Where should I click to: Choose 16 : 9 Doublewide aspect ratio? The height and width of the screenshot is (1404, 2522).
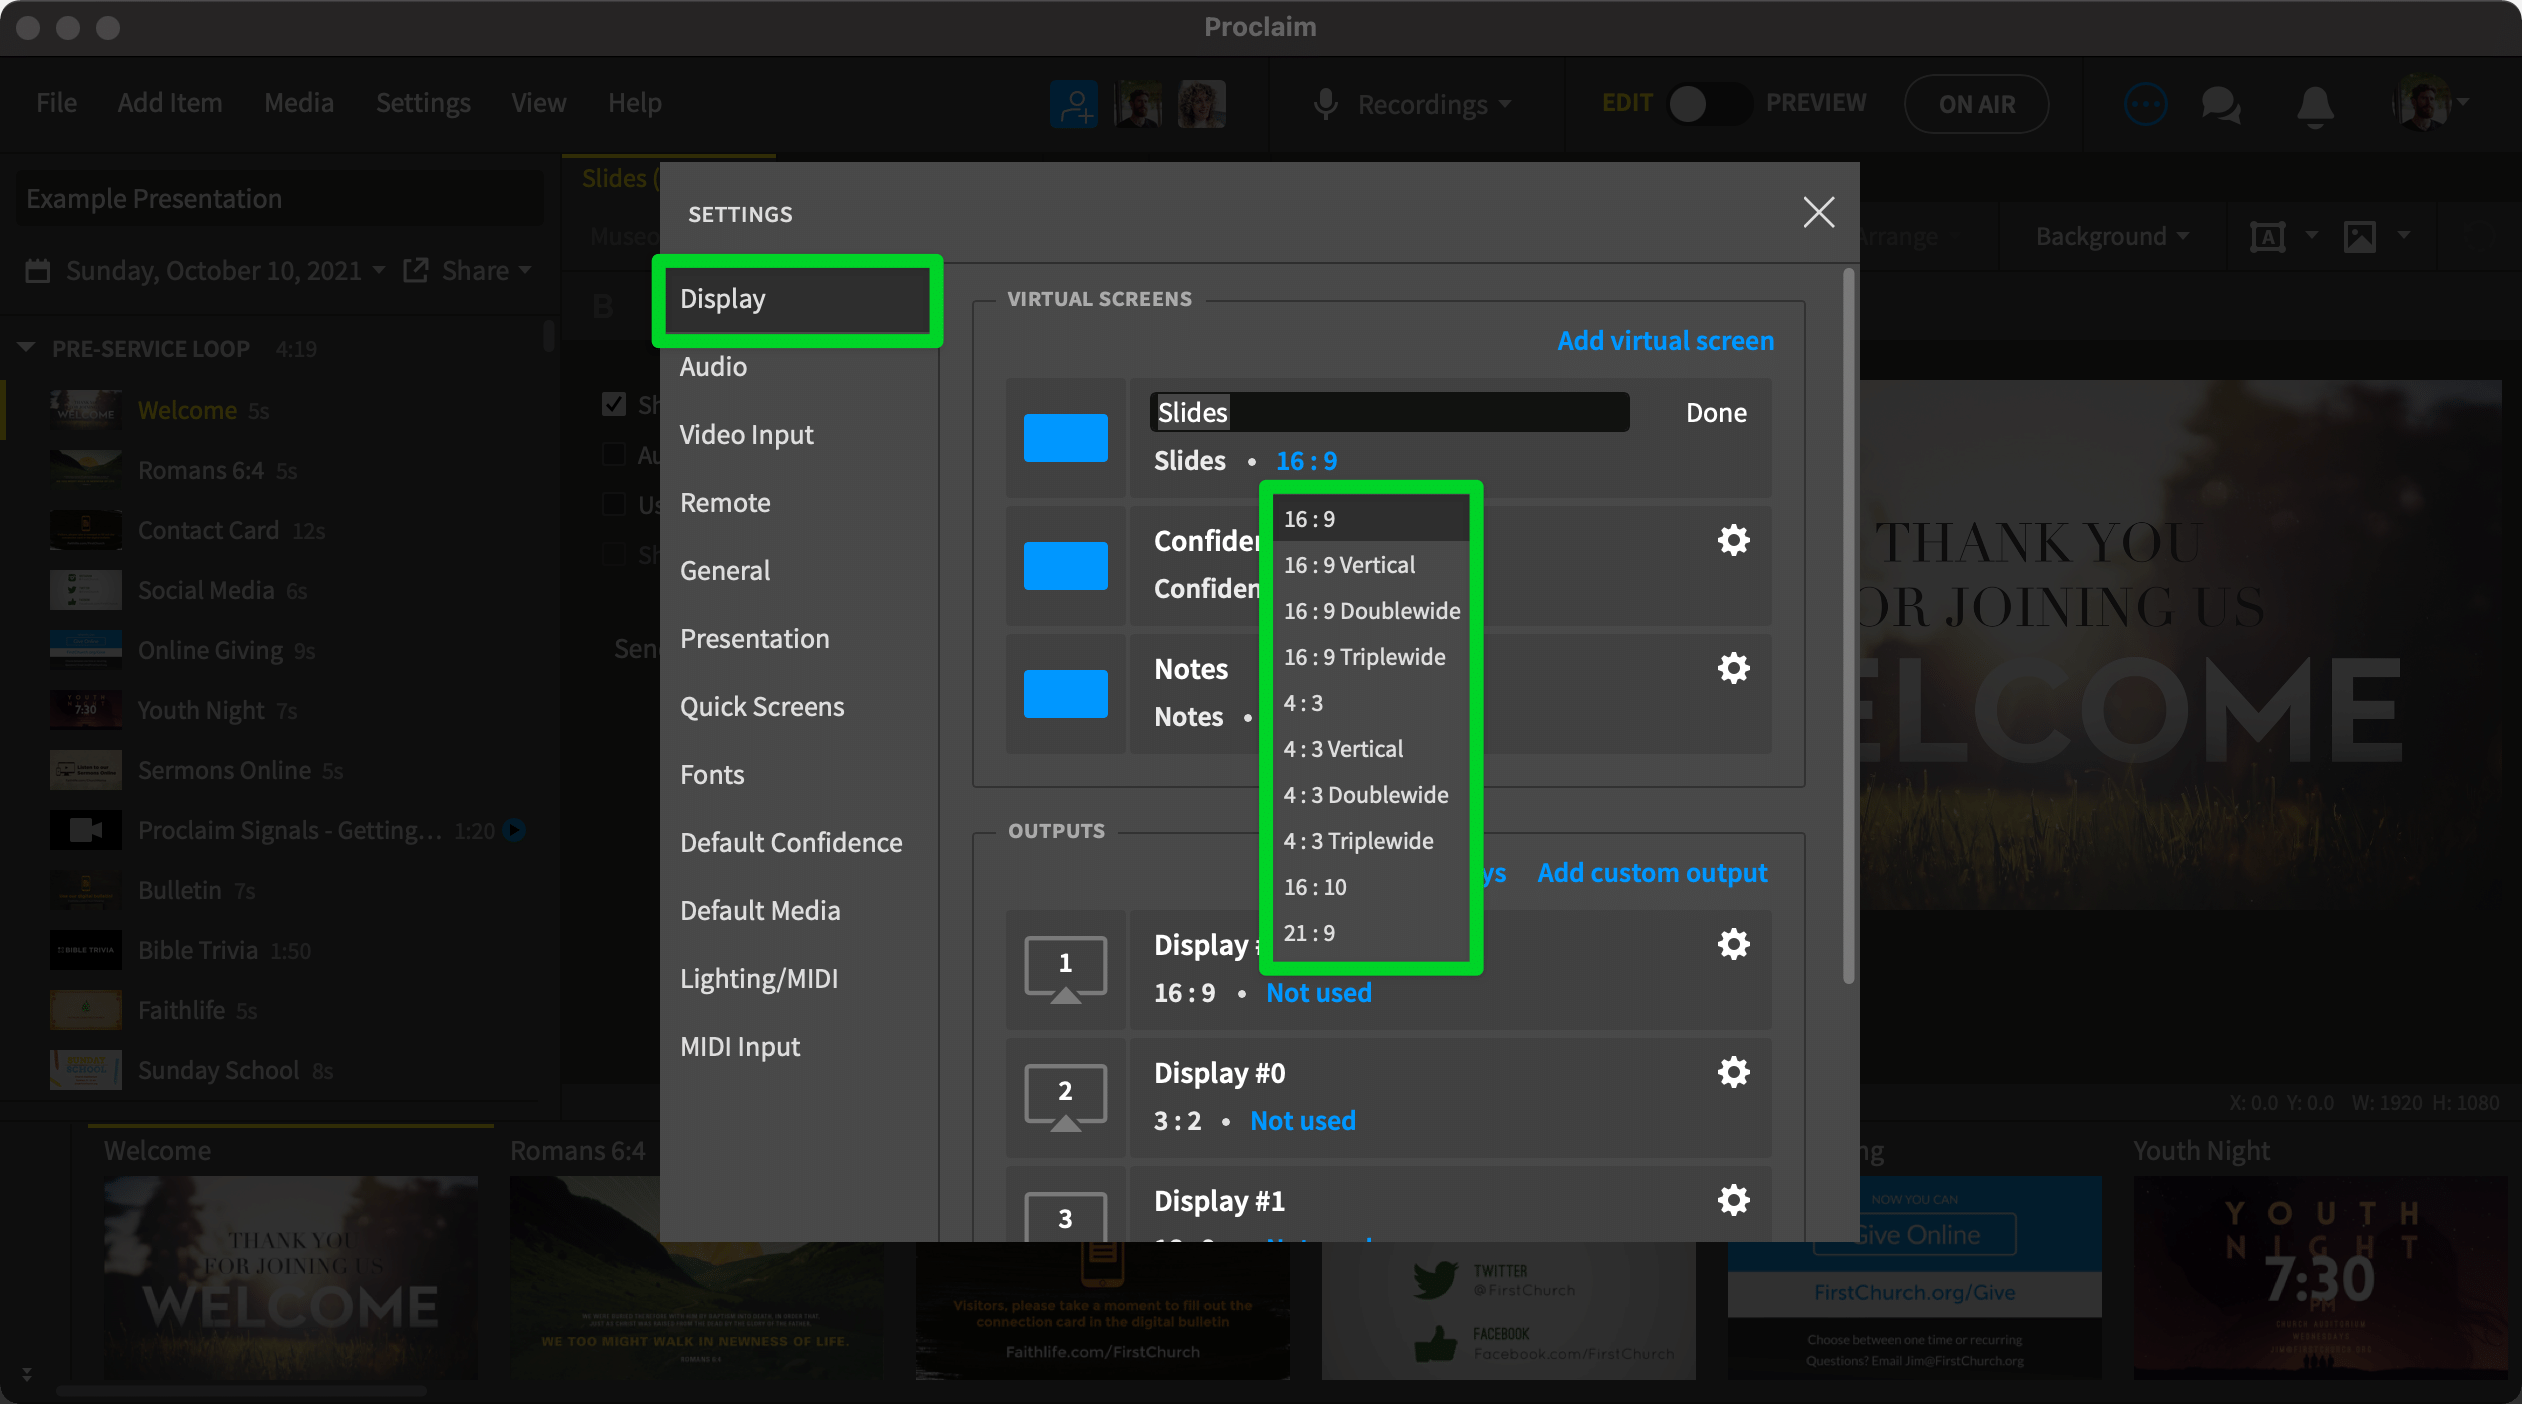click(1371, 611)
